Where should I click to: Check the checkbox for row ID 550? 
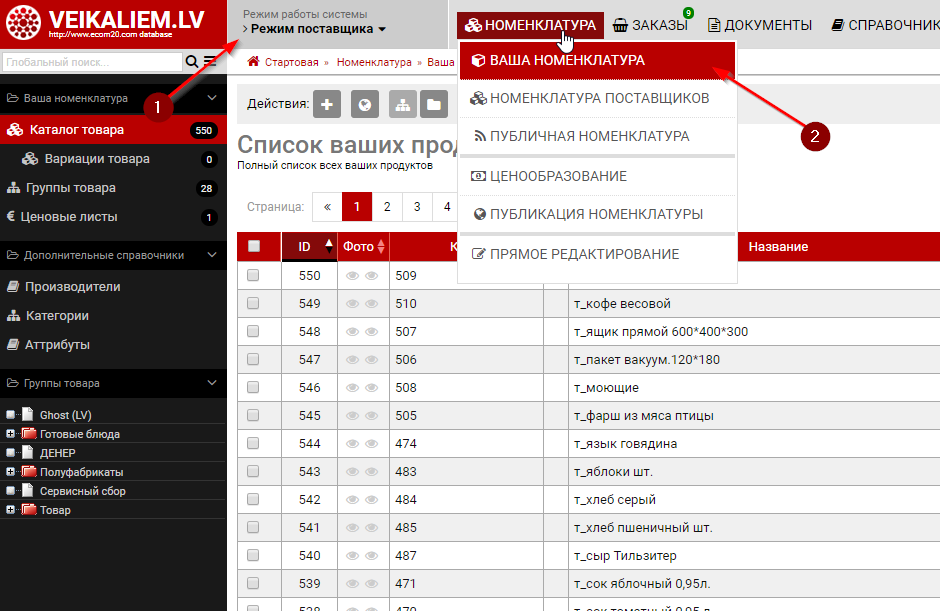pyautogui.click(x=253, y=275)
